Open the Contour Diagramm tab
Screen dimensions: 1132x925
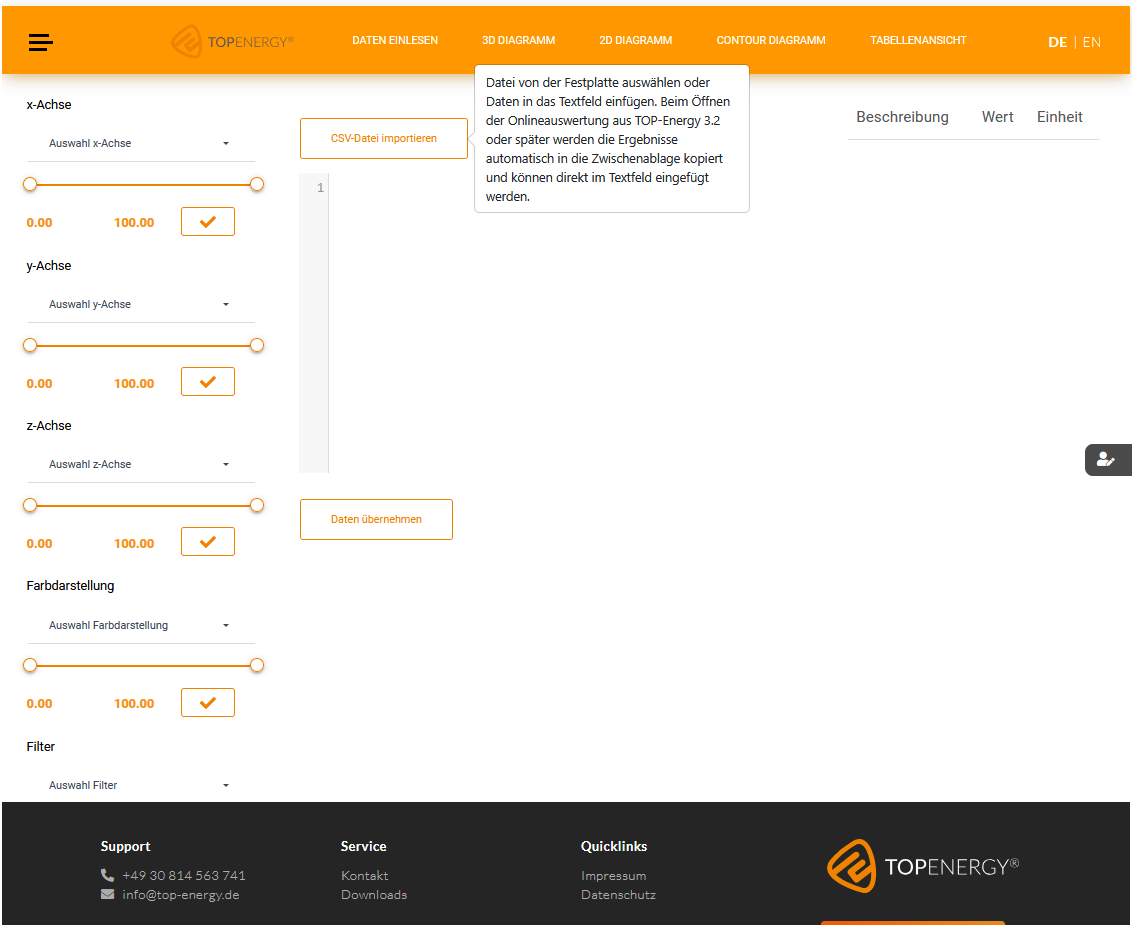pyautogui.click(x=771, y=41)
